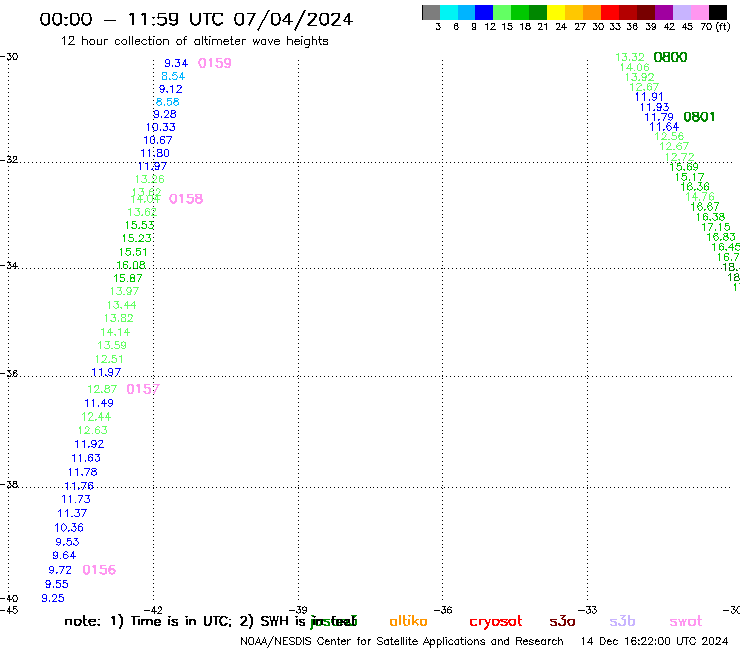Click the -39 longitude axis label
The width and height of the screenshot is (740, 650).
point(298,610)
